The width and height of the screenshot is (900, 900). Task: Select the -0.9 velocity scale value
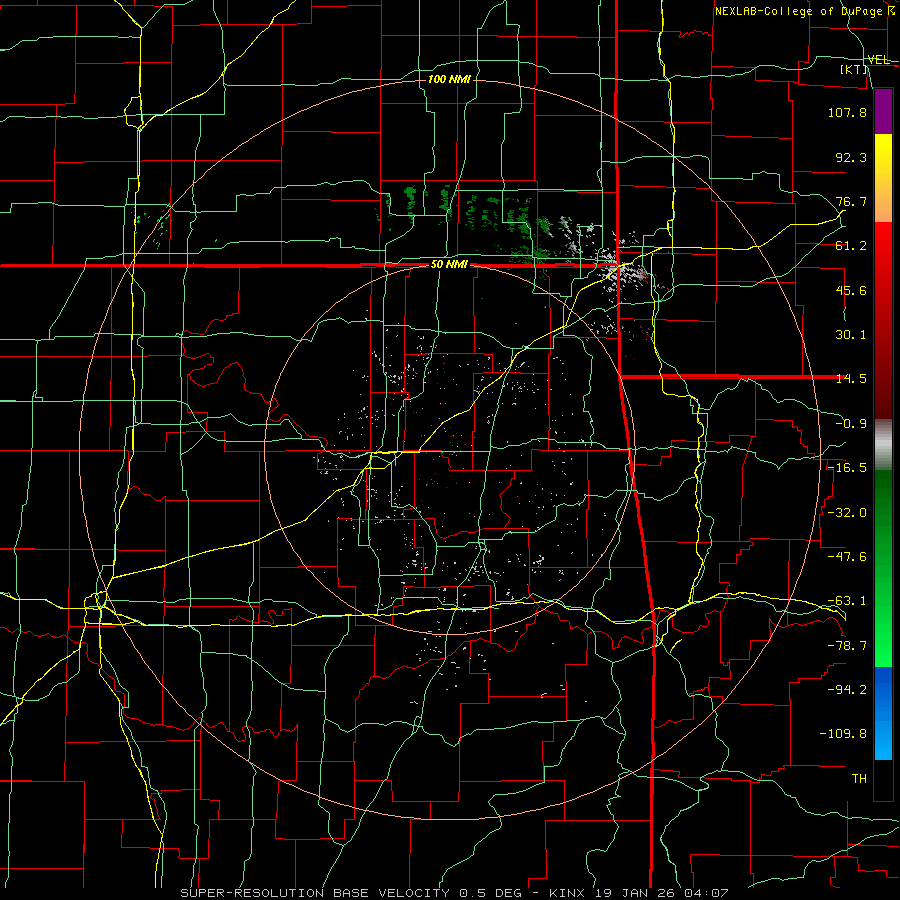[851, 424]
